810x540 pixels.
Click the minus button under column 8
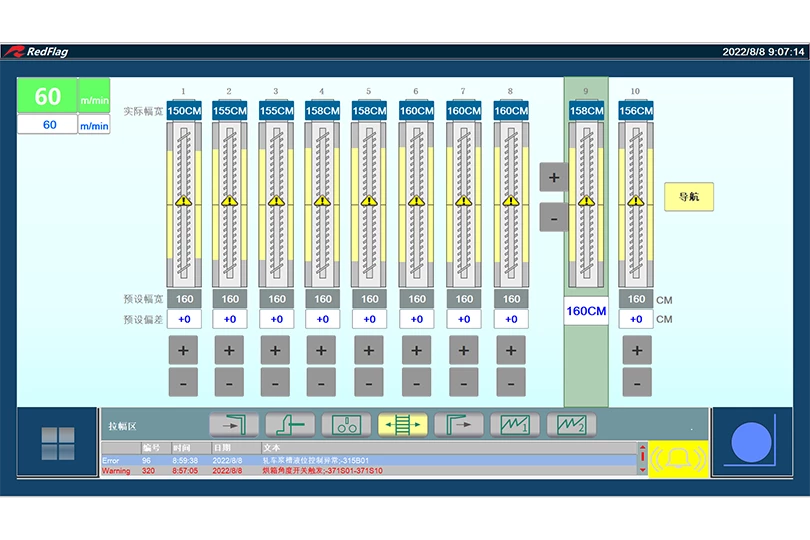coord(511,382)
